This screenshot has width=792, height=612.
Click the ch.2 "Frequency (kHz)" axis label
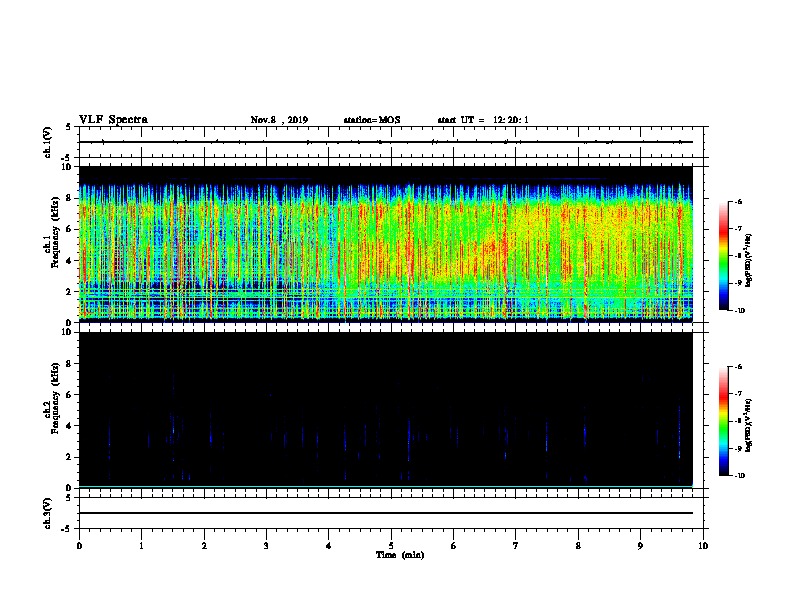55,398
